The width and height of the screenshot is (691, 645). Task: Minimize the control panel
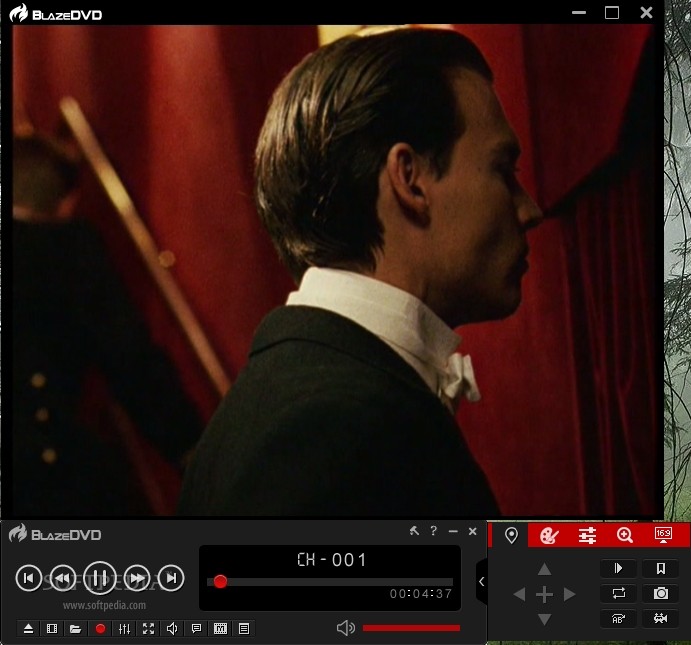[x=453, y=531]
